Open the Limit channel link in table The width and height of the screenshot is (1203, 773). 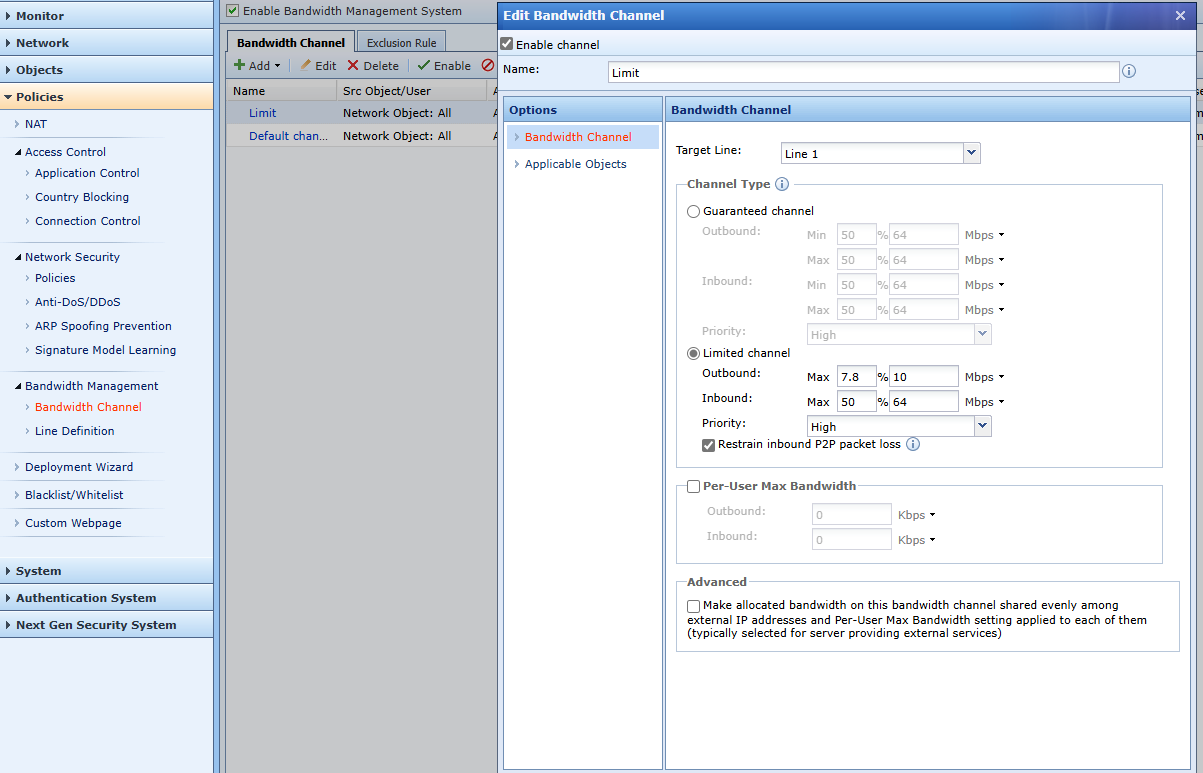262,113
